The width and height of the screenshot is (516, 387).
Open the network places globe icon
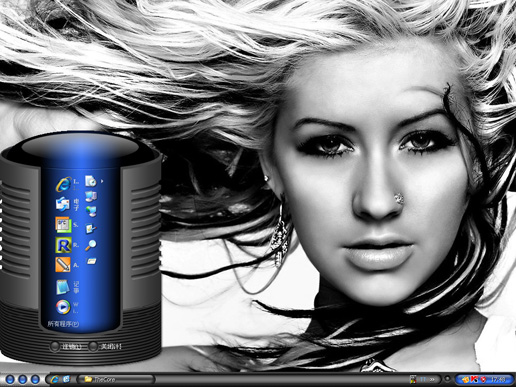pyautogui.click(x=91, y=211)
